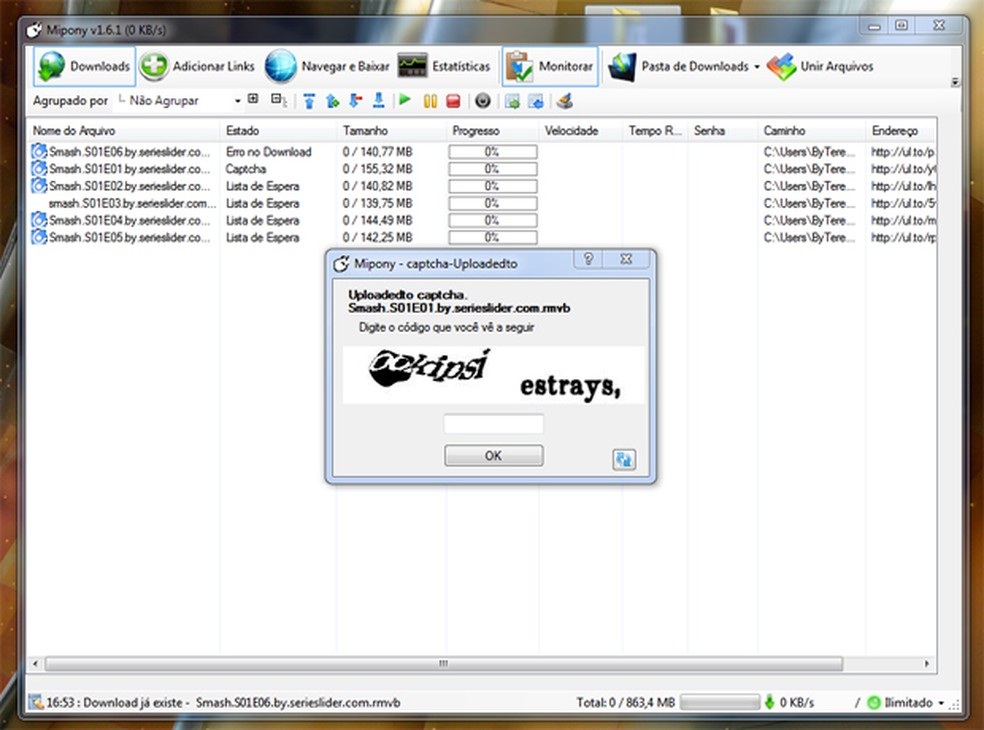Stop downloads with red stop icon

(453, 100)
